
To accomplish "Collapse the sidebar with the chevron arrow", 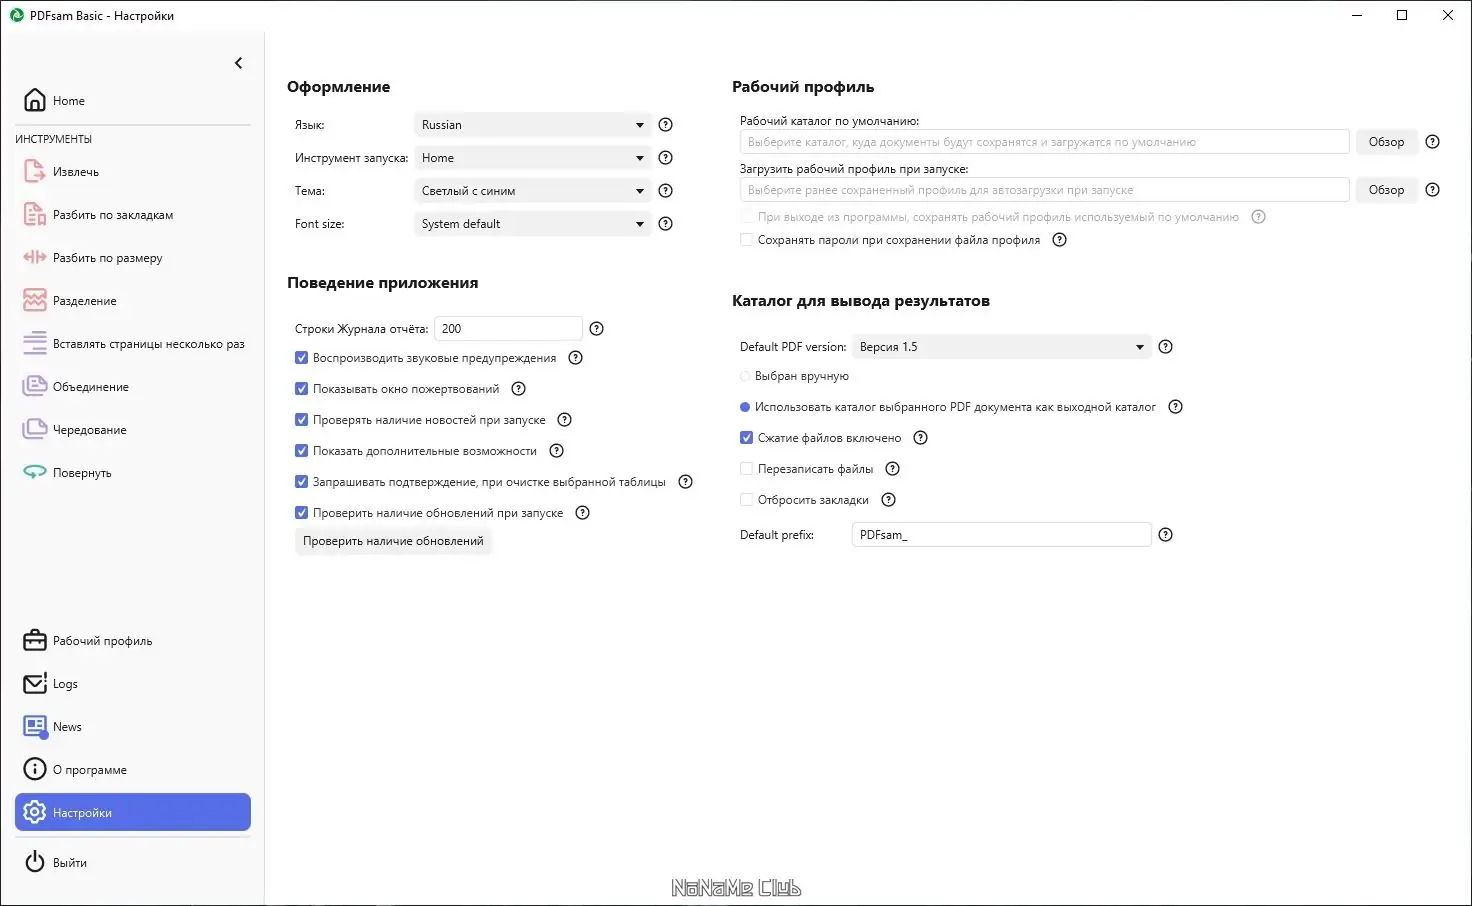I will coord(238,63).
